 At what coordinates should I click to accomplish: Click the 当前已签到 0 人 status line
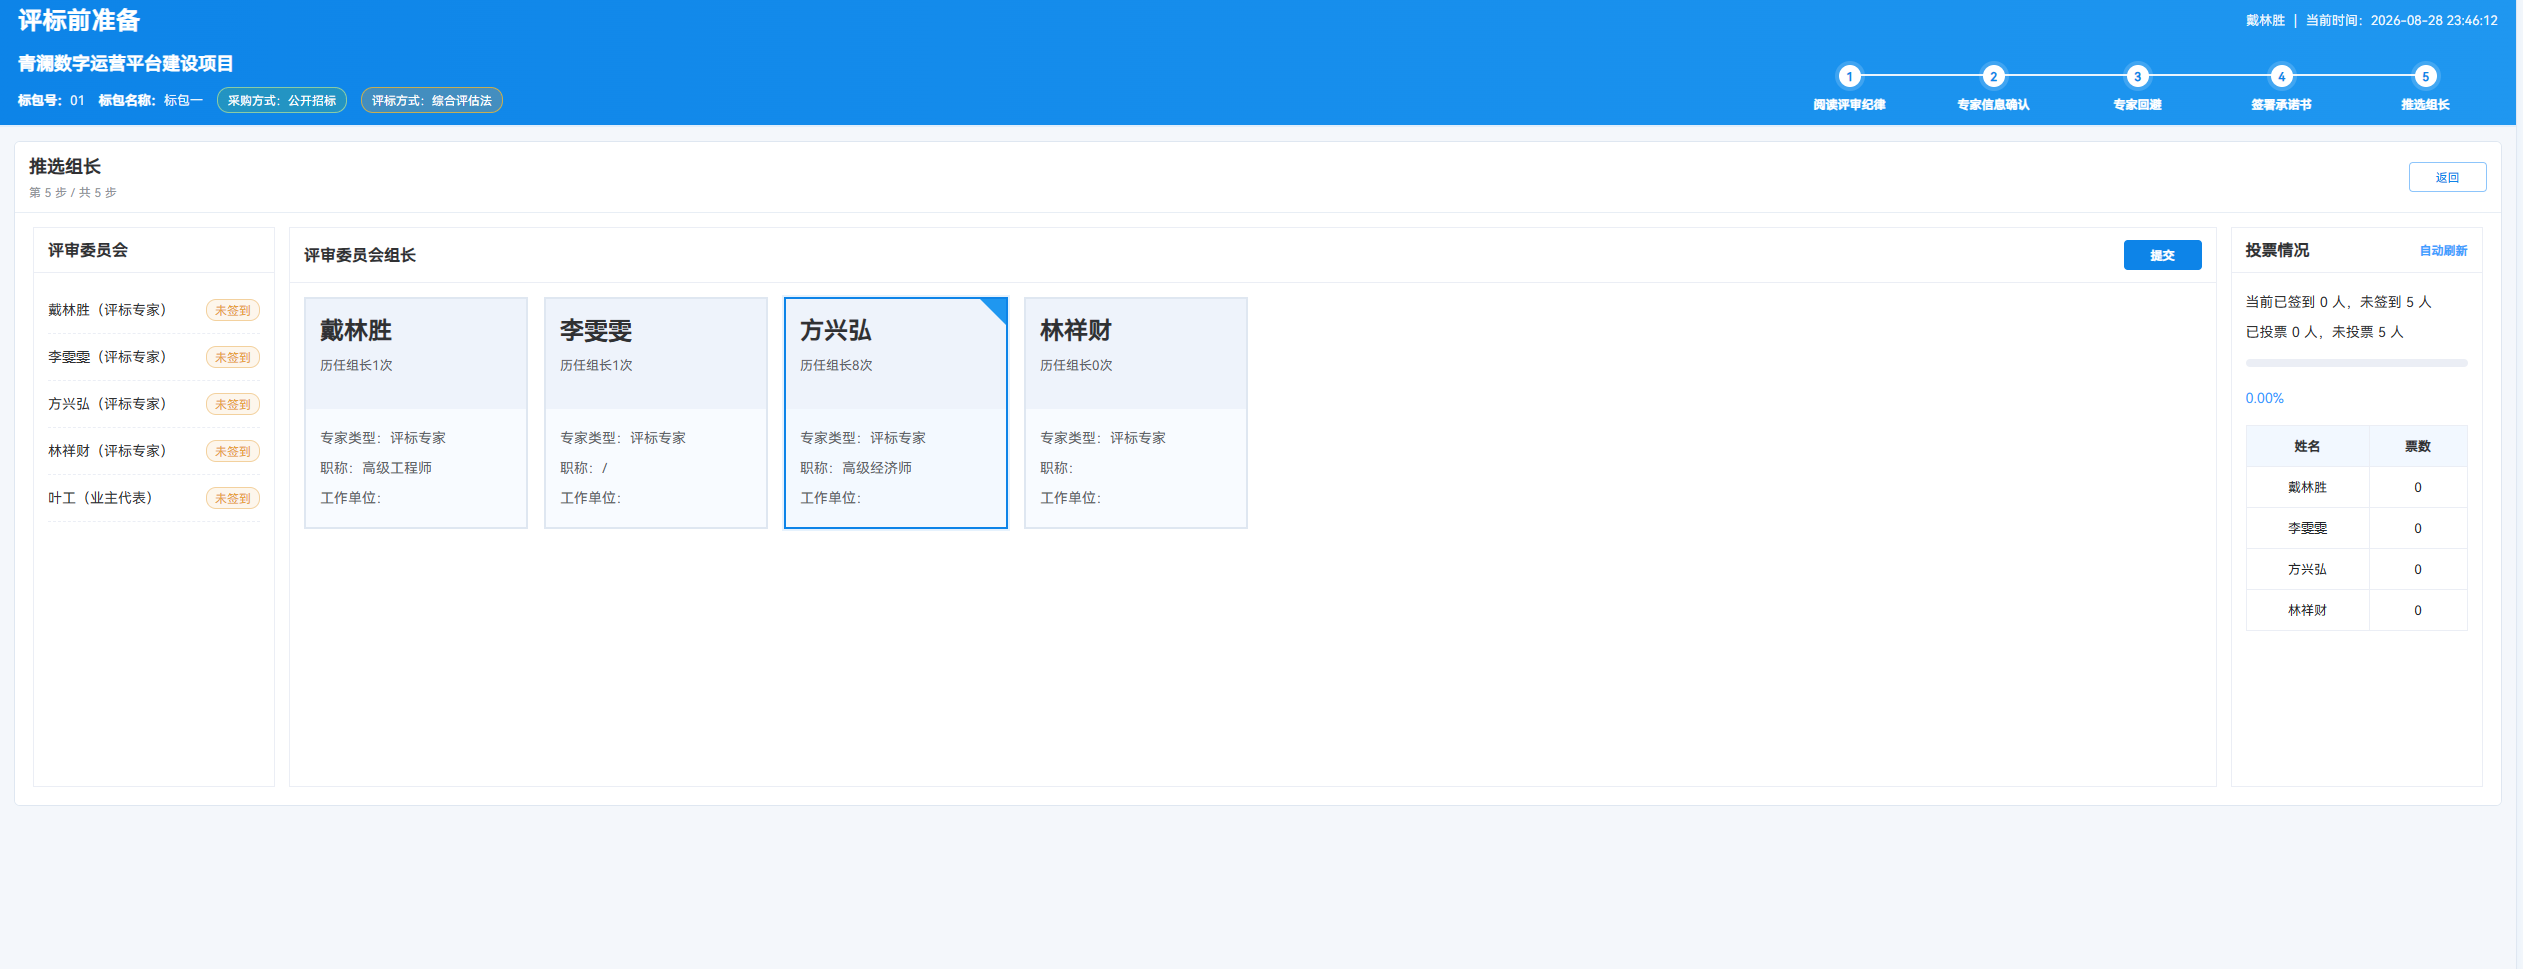(x=2338, y=302)
